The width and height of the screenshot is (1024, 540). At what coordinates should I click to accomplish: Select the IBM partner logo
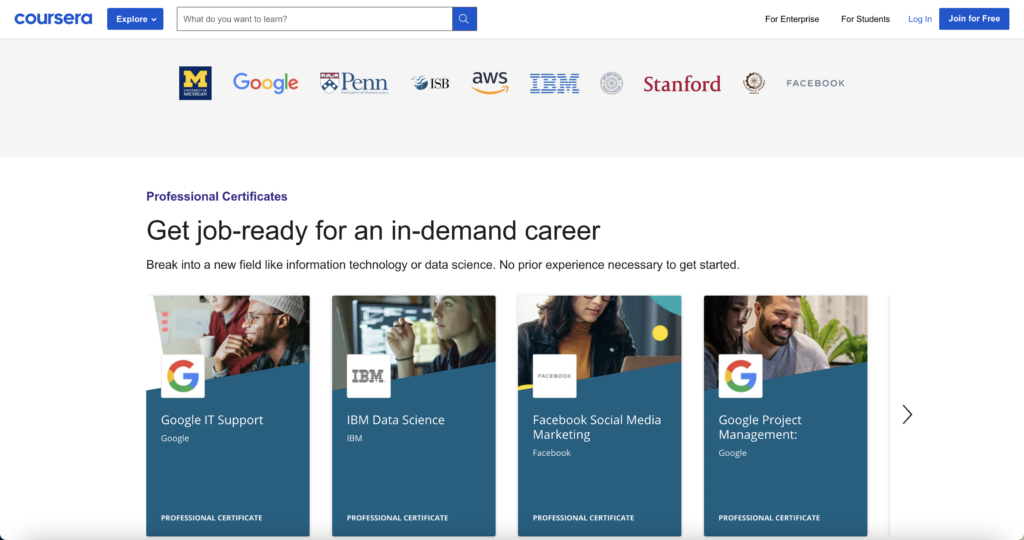[554, 84]
